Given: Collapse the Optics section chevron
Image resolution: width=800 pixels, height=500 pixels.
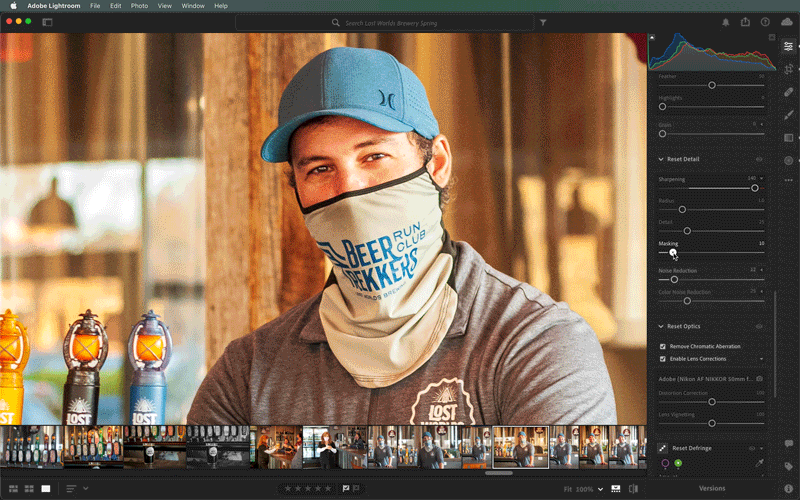Looking at the screenshot, I should pos(661,326).
